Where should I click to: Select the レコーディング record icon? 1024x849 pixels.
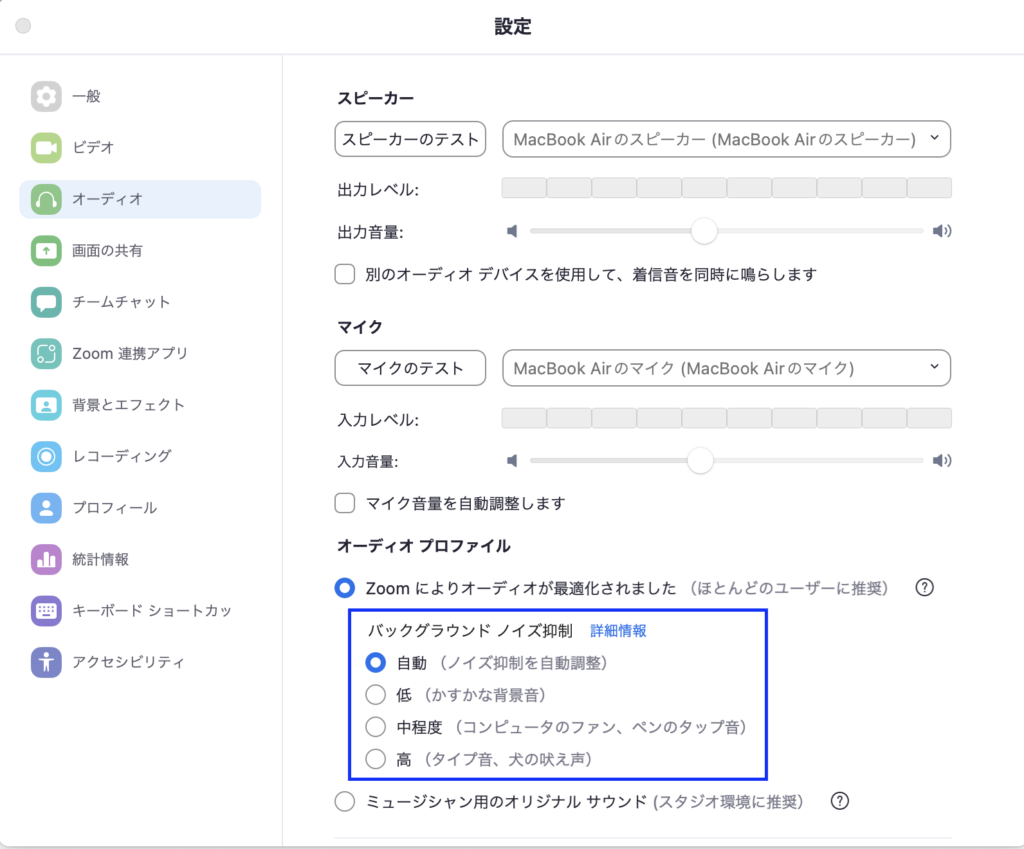point(46,456)
